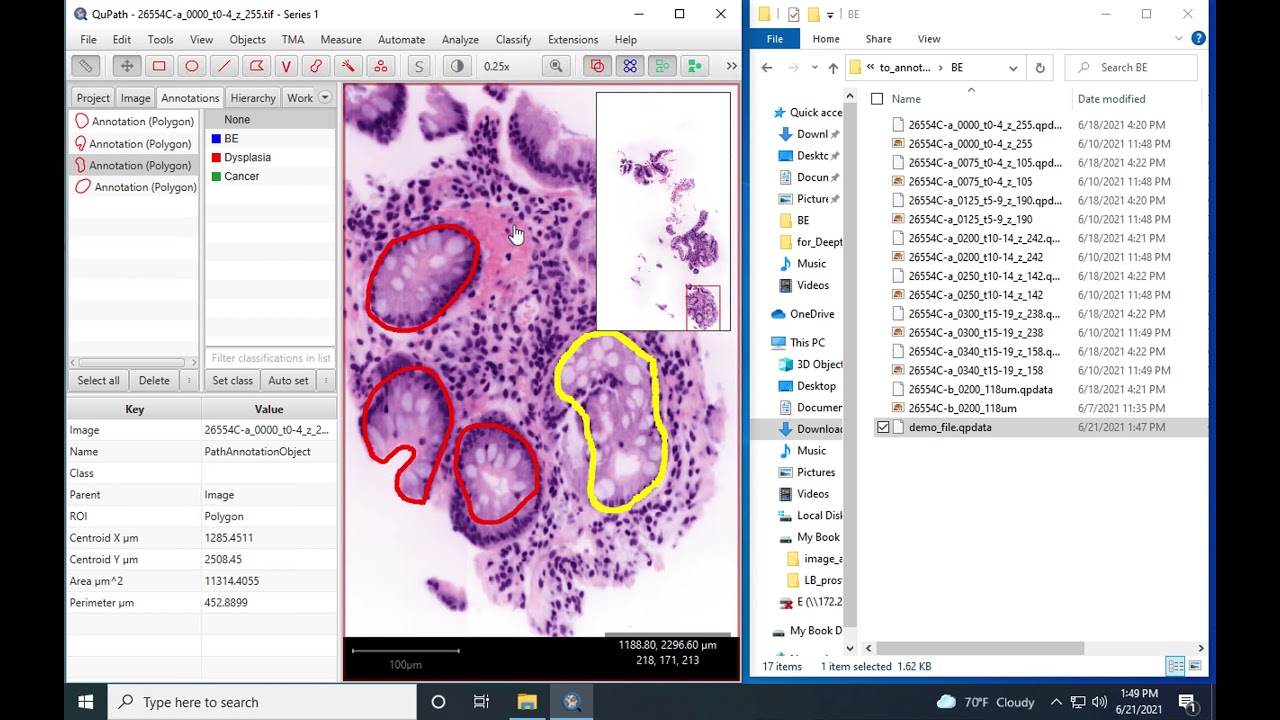Open the Share tab in Explorer
Viewport: 1280px width, 720px height.
[879, 39]
